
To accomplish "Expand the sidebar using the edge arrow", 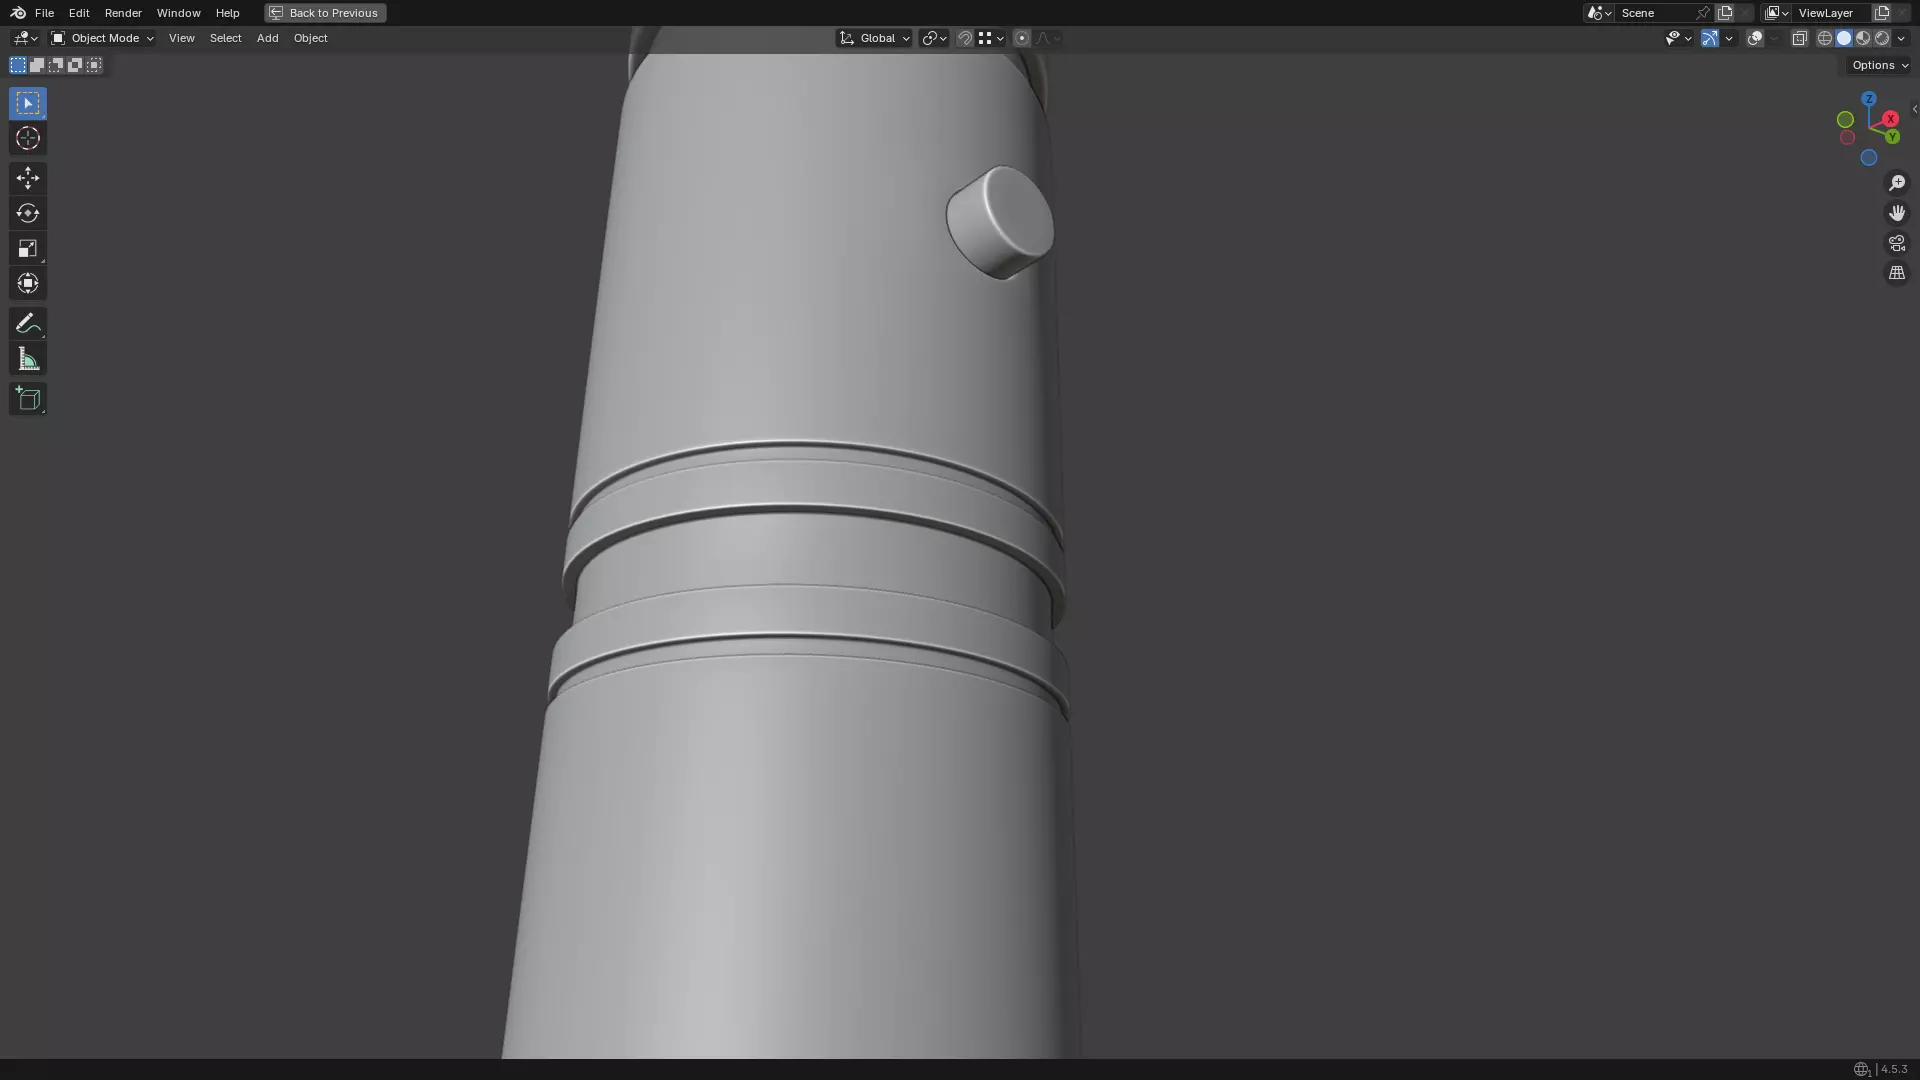I will (1914, 109).
